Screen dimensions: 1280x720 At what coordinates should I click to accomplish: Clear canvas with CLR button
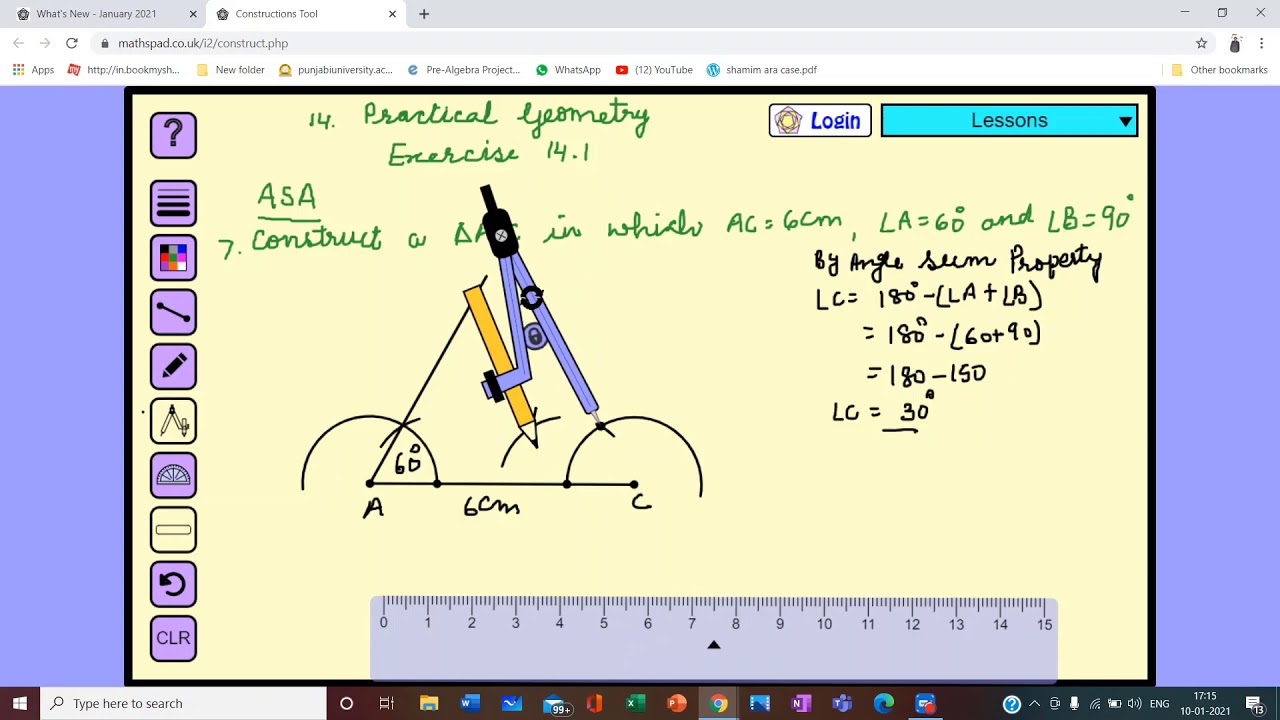(173, 638)
